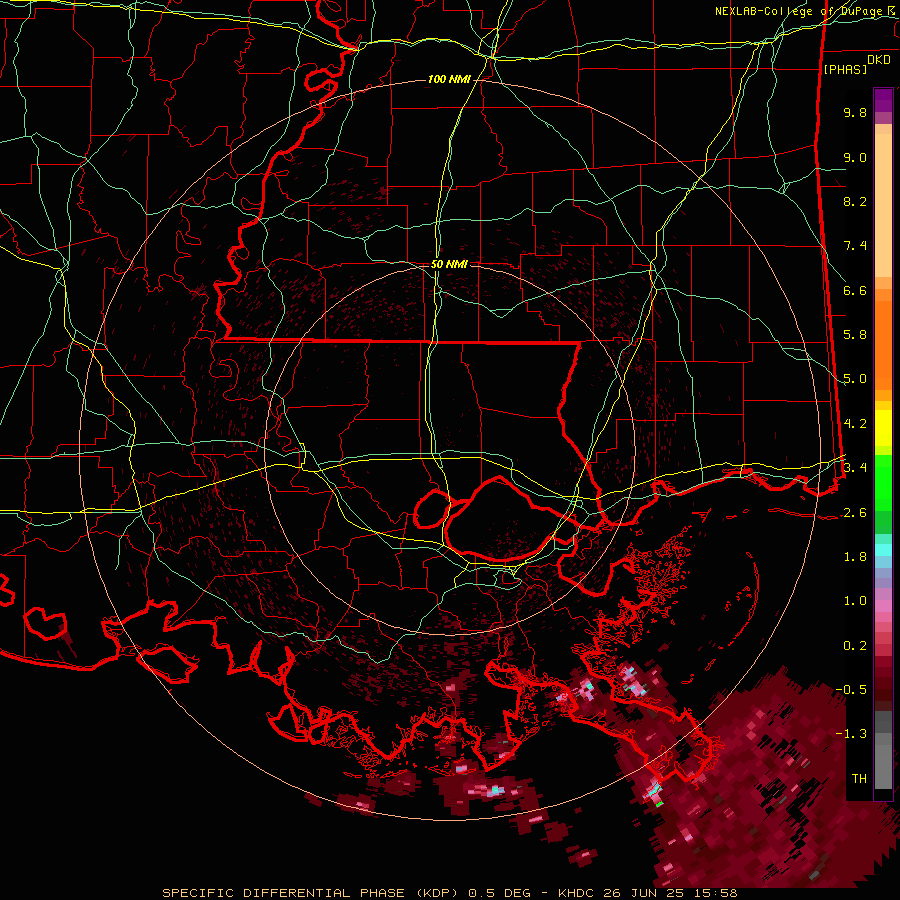The width and height of the screenshot is (900, 900).
Task: Click the [PHAS] label above the color bar
Action: (x=845, y=69)
